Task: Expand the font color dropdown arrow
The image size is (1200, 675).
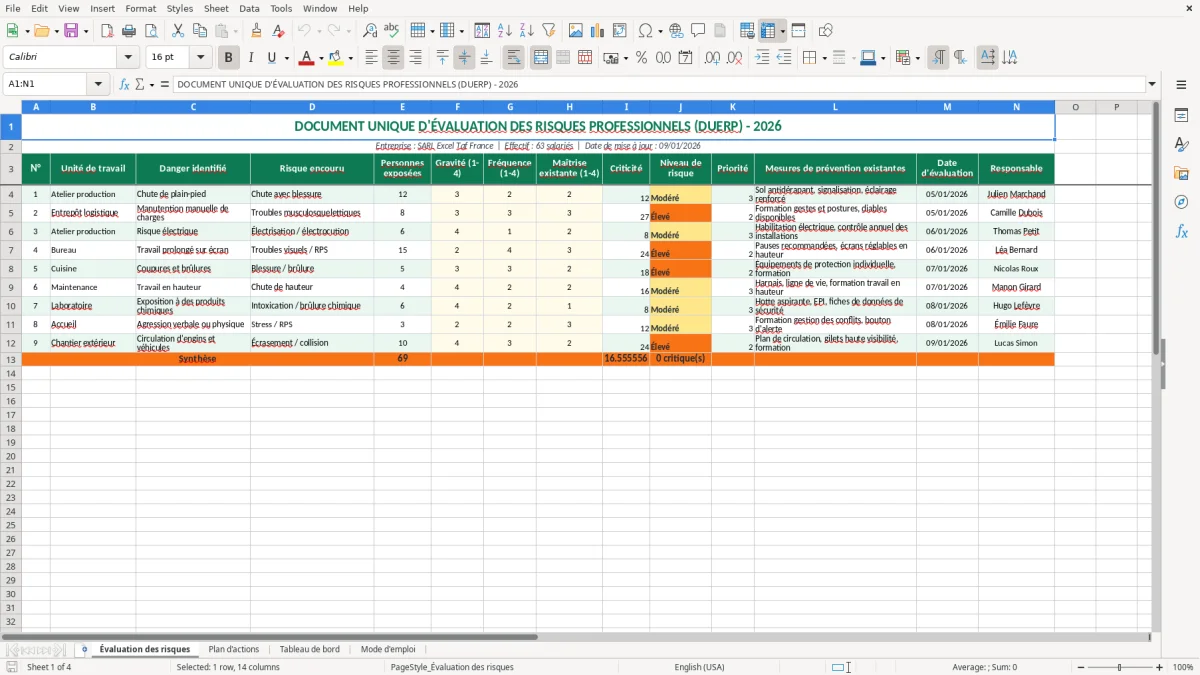Action: [321, 58]
